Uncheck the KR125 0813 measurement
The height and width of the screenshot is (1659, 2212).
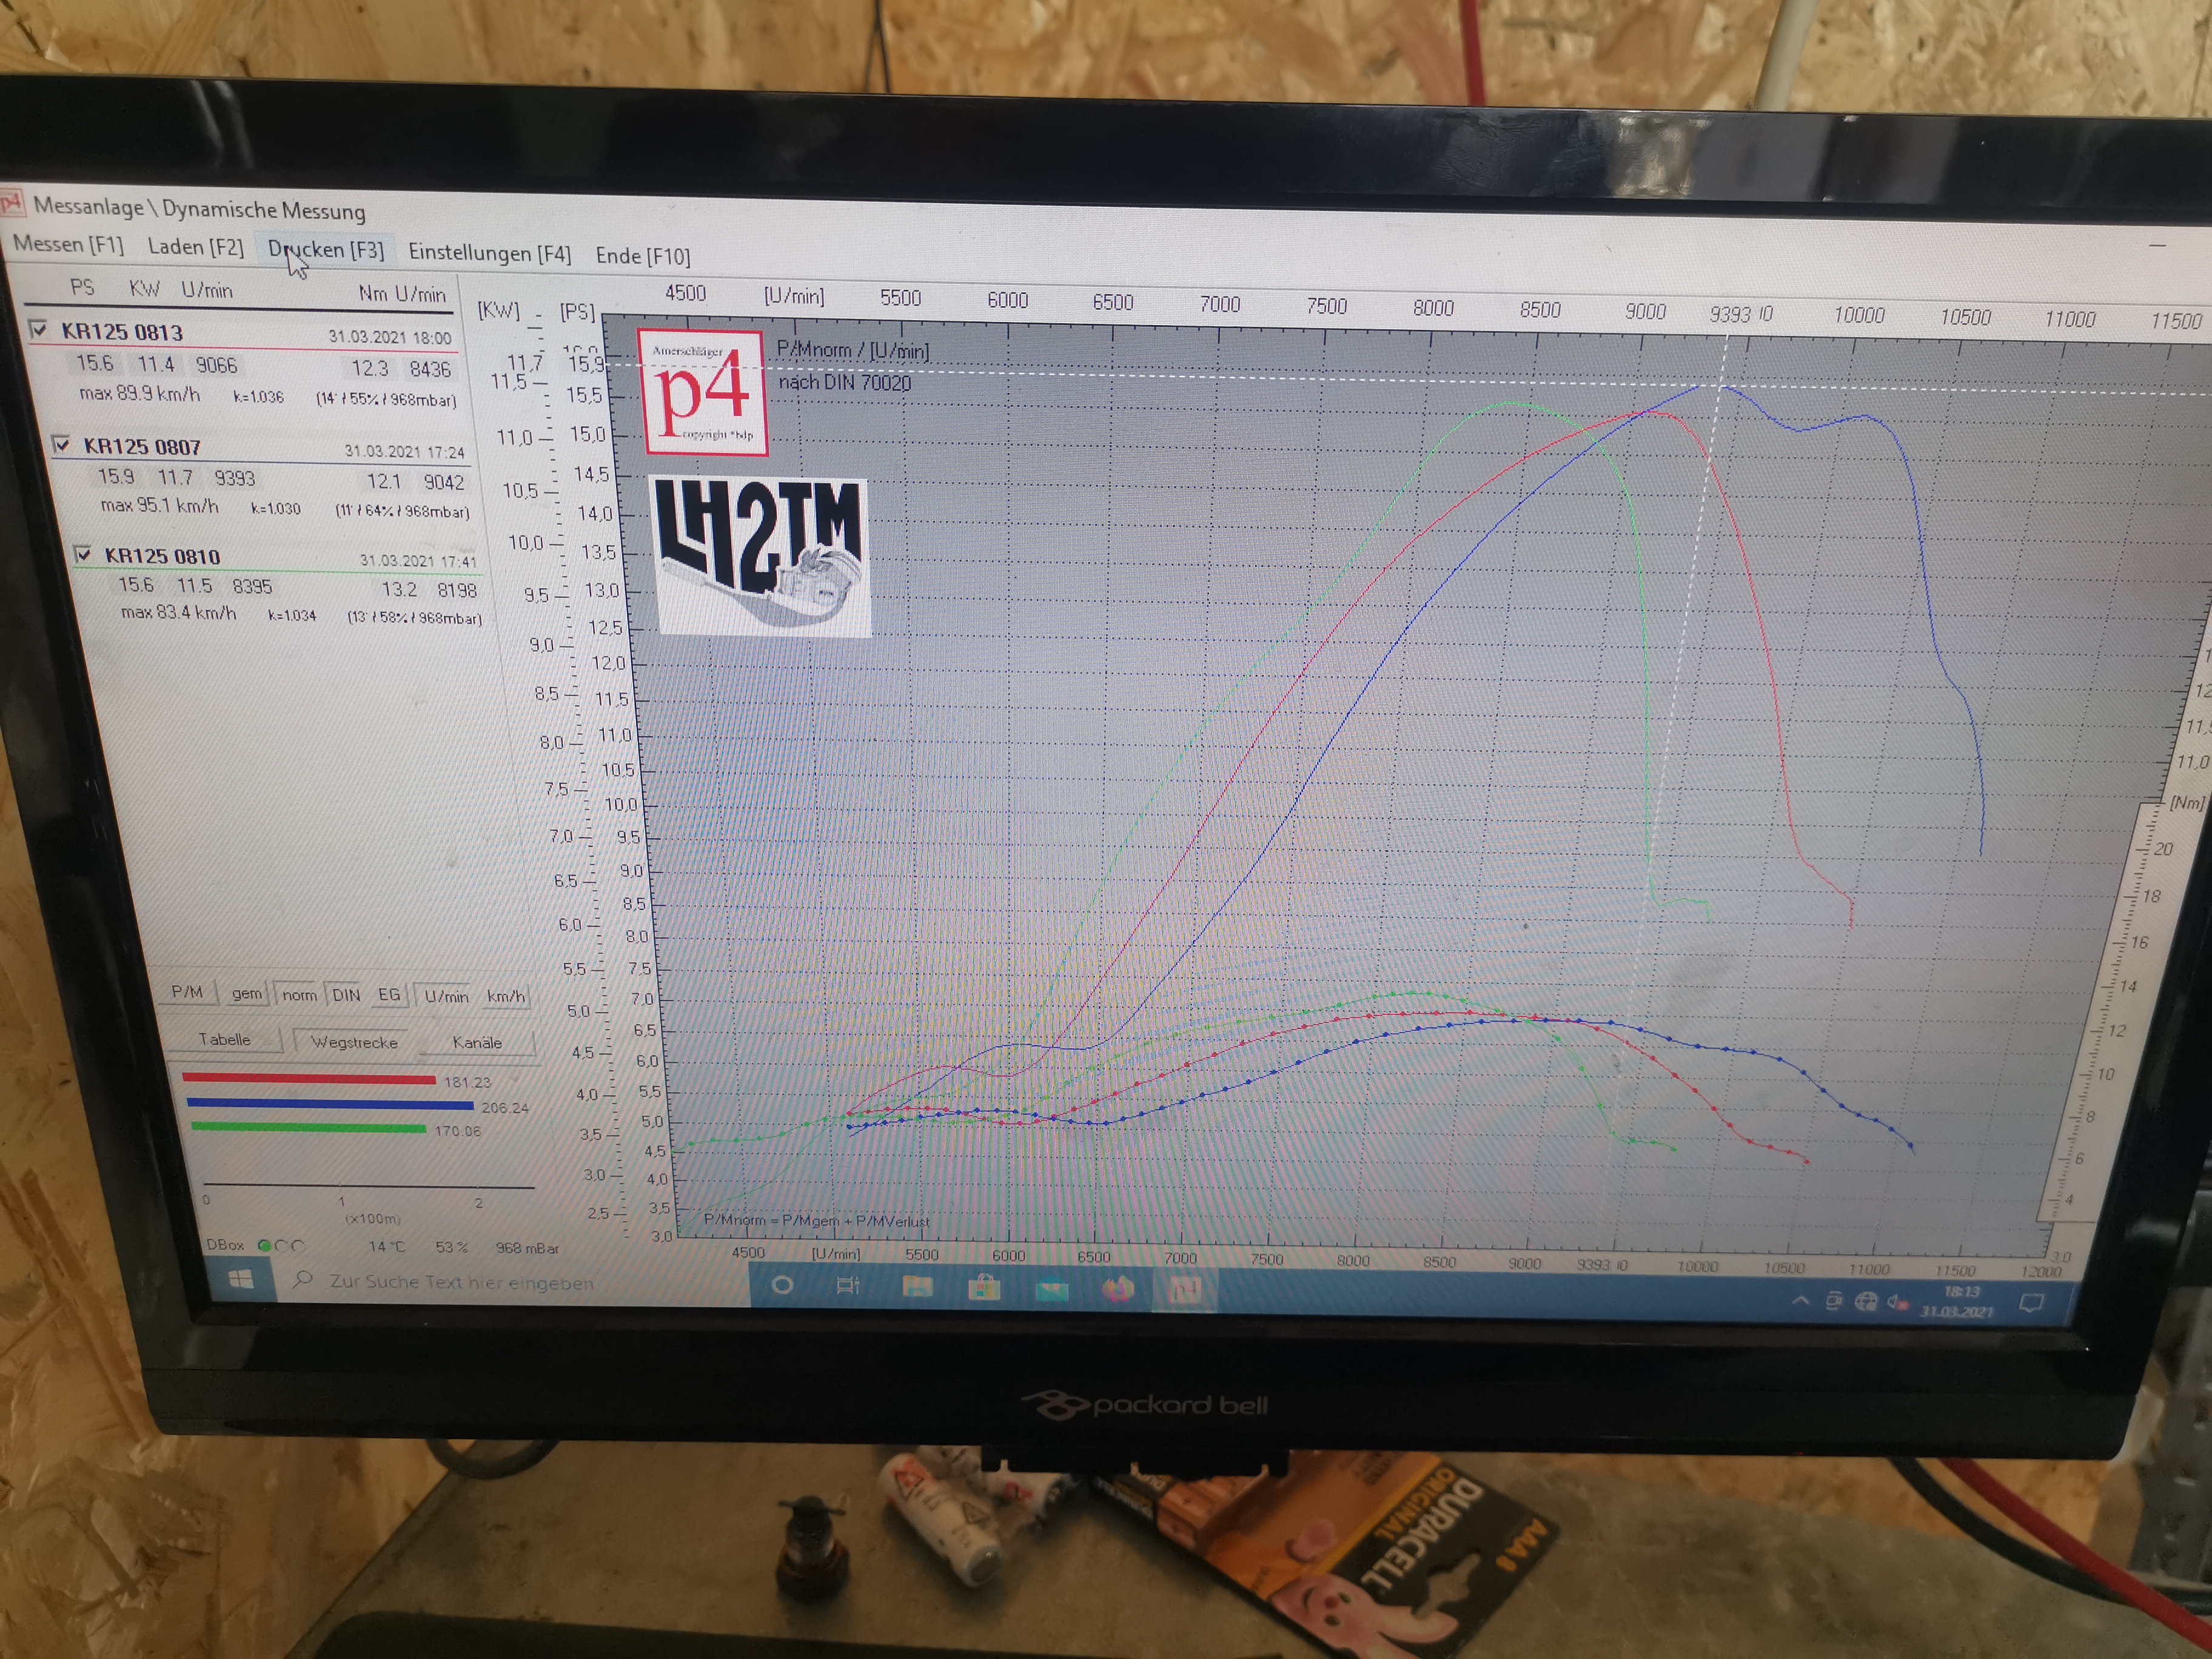click(x=39, y=329)
